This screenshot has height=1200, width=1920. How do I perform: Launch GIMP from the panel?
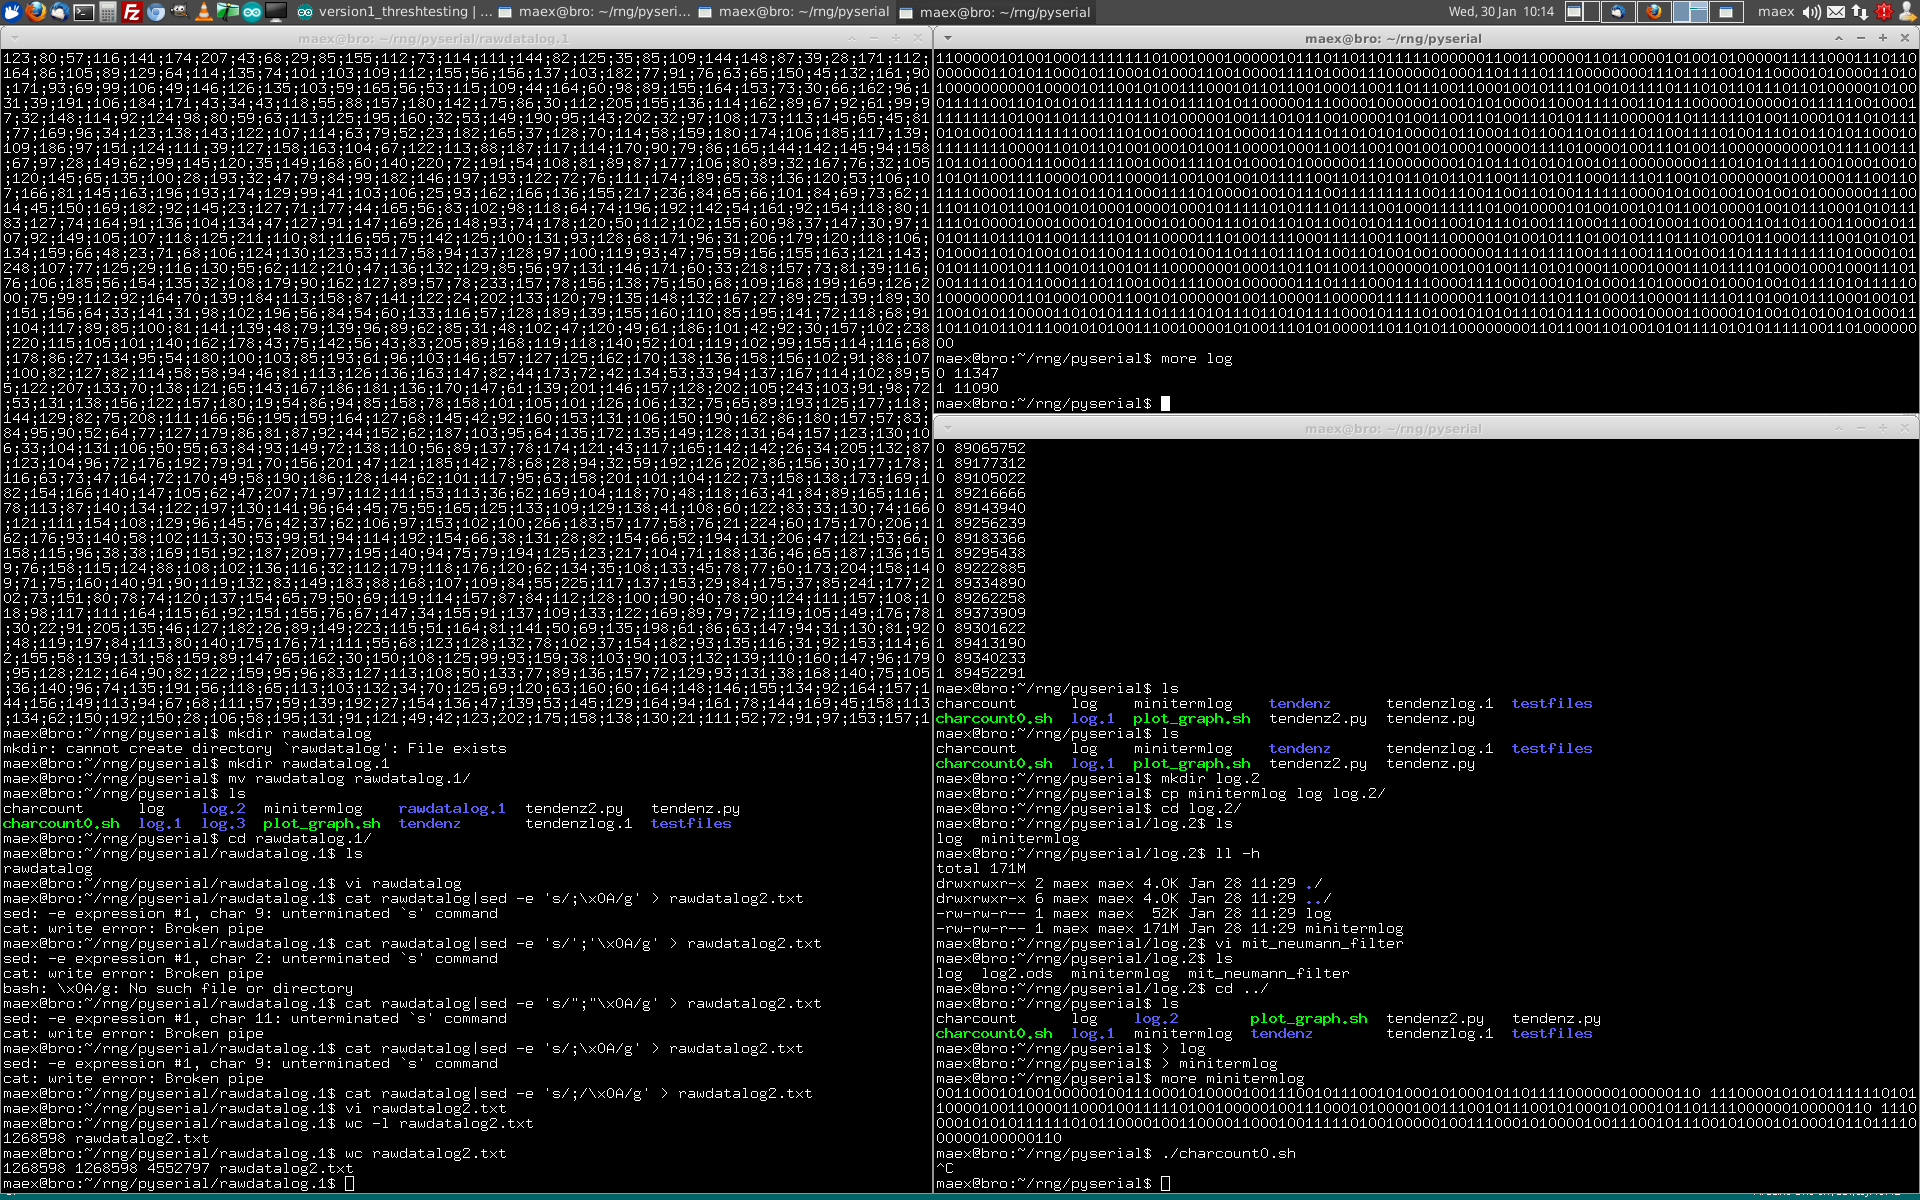pos(180,12)
